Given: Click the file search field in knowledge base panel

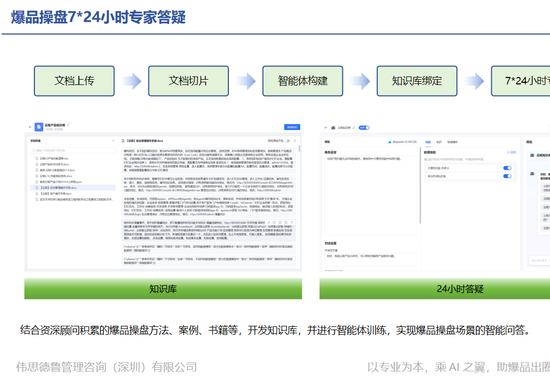Looking at the screenshot, I should (73, 150).
